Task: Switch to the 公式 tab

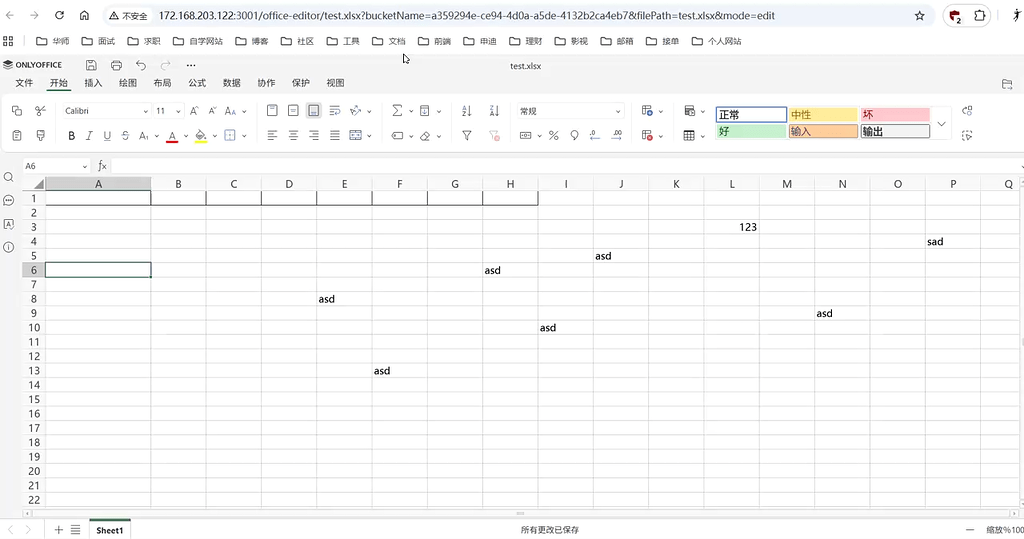Action: coord(197,83)
